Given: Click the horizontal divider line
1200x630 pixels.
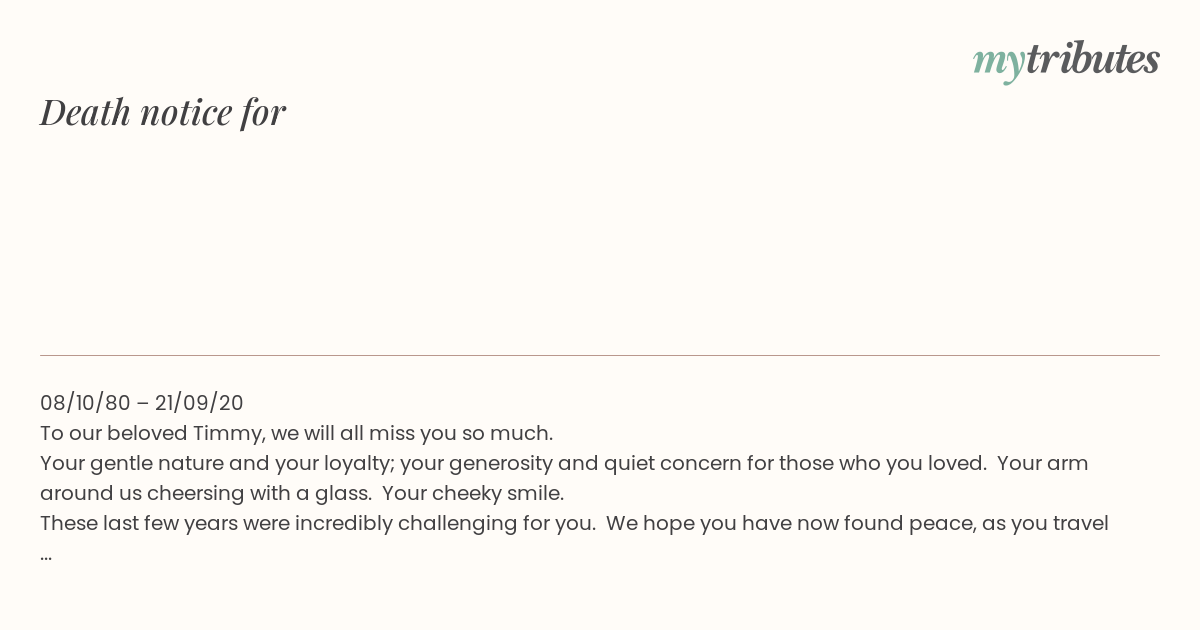Looking at the screenshot, I should [600, 355].
